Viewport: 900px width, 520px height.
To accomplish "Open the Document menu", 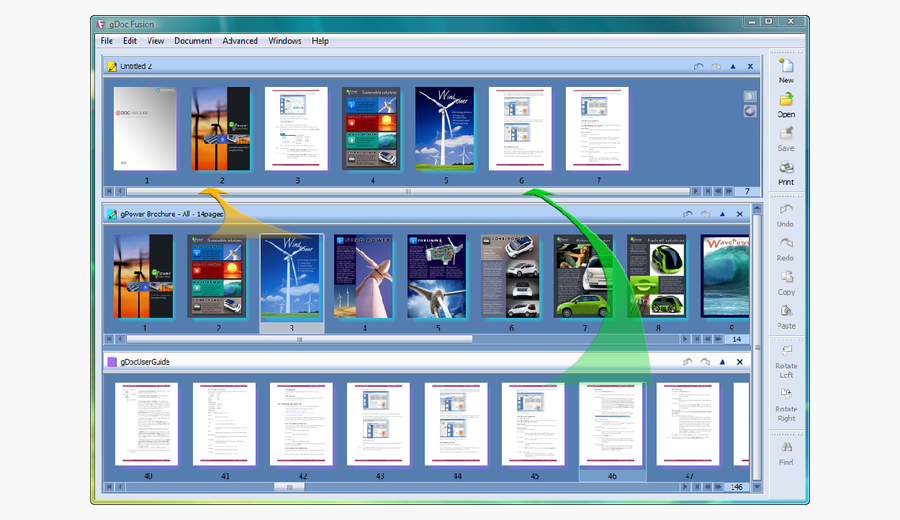I will click(193, 41).
